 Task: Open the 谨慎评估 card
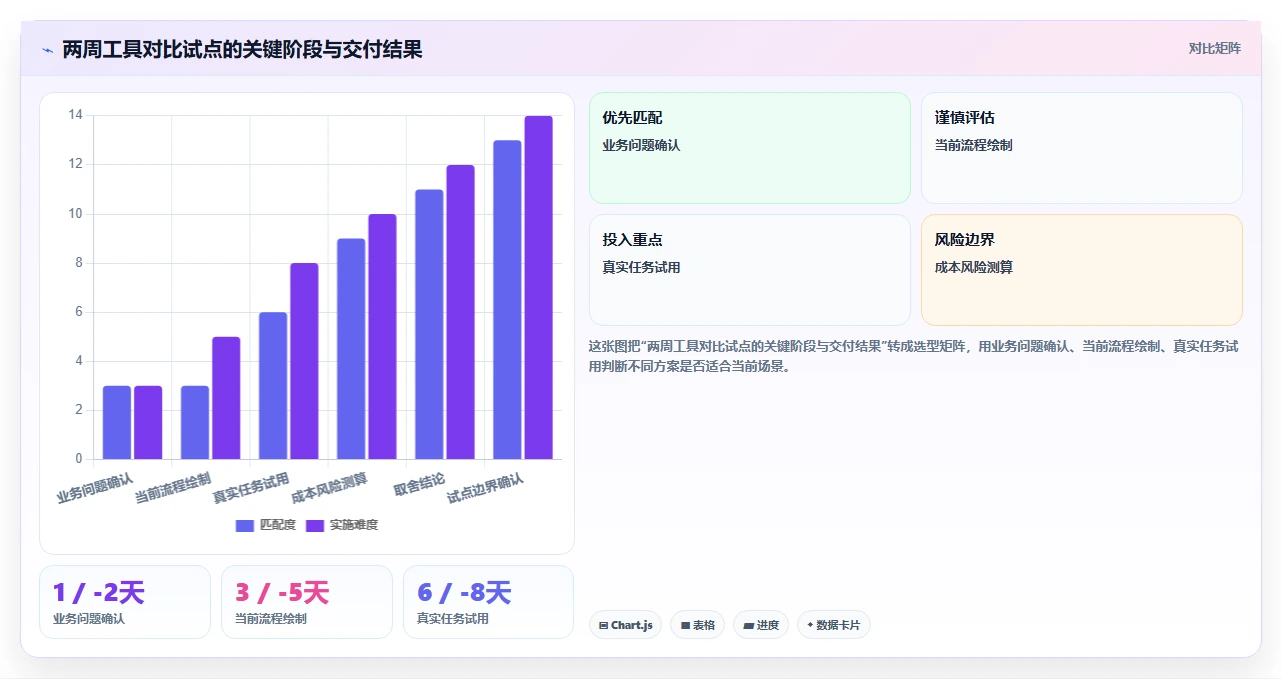(x=1082, y=148)
